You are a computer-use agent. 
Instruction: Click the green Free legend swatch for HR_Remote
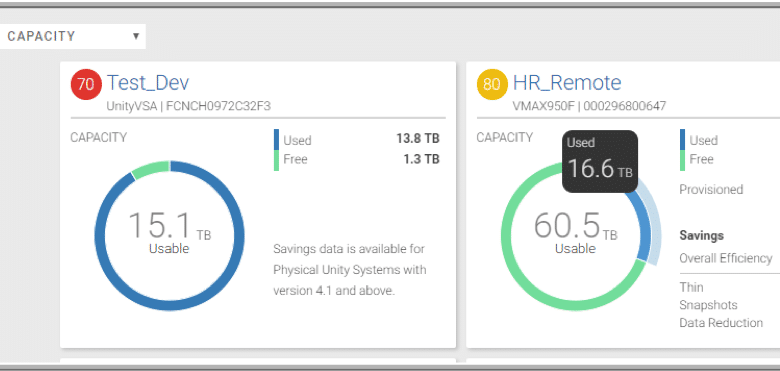point(682,161)
